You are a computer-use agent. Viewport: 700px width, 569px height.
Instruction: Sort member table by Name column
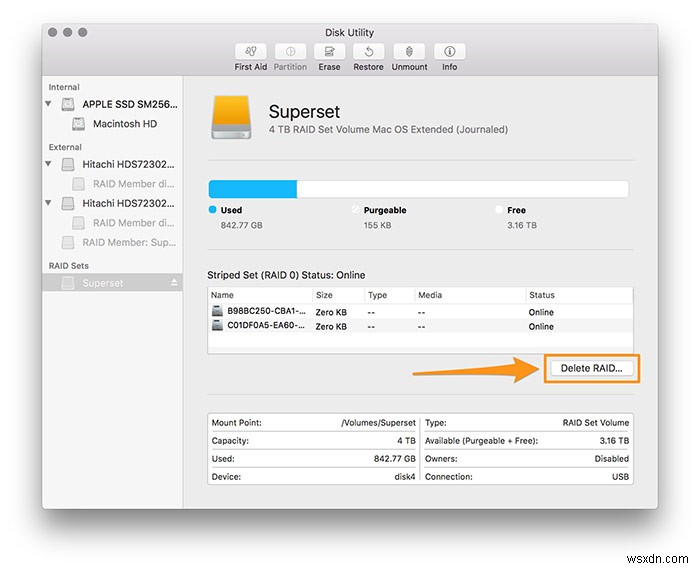(x=260, y=295)
